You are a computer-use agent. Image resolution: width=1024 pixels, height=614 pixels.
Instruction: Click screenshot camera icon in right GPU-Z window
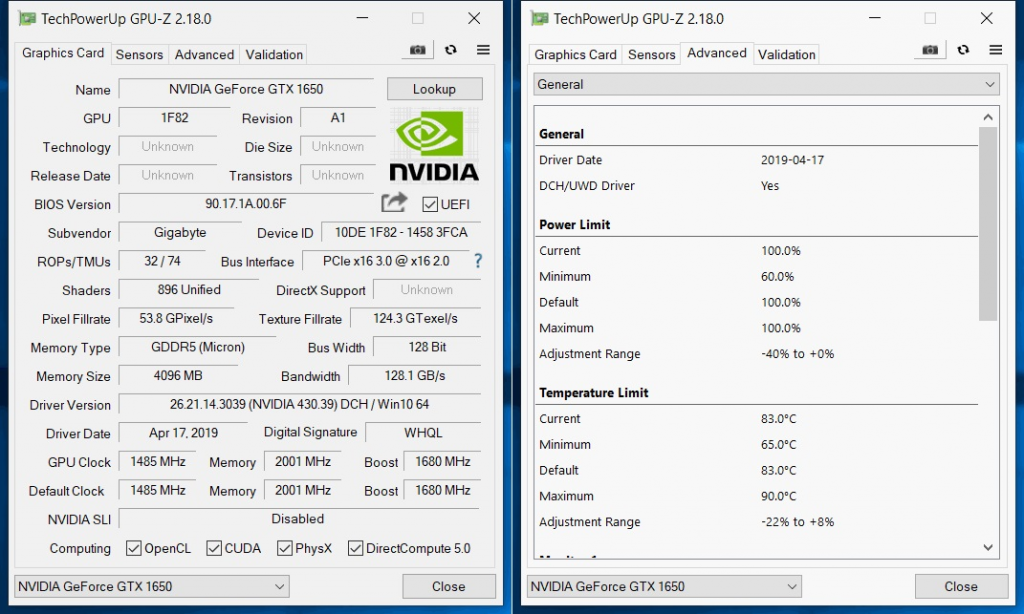pos(930,50)
